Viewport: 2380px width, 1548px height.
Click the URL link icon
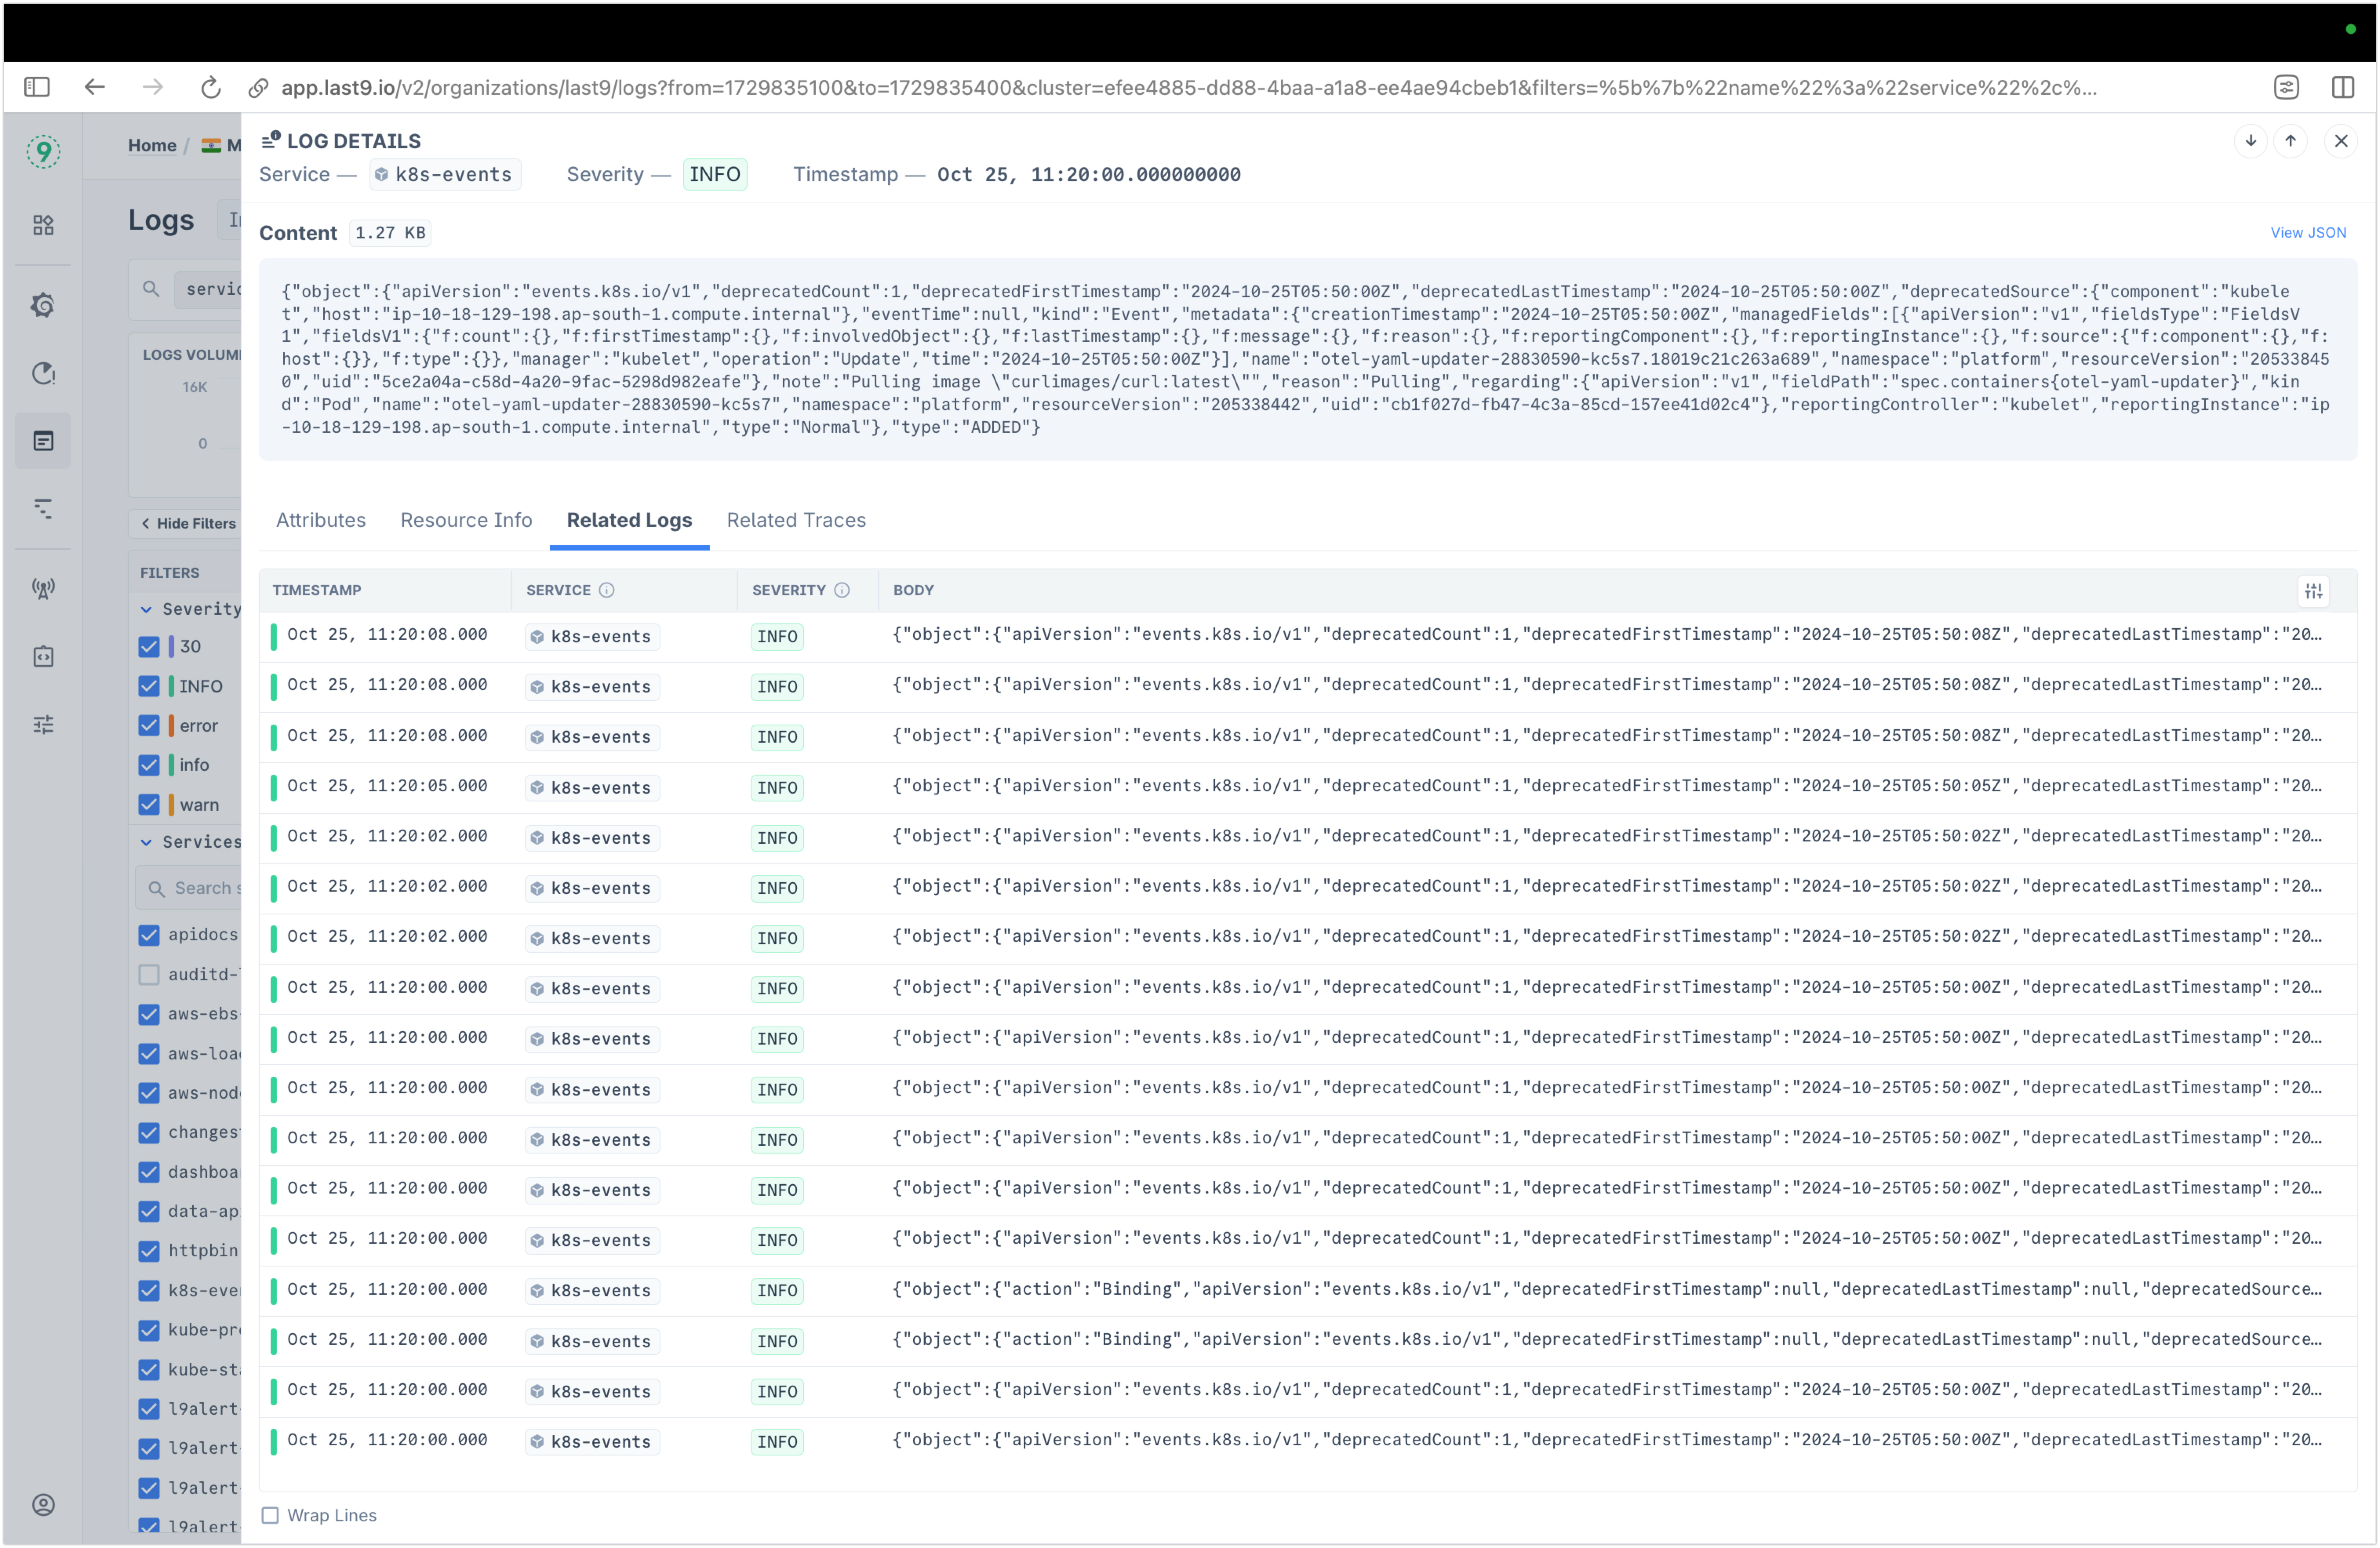point(258,88)
